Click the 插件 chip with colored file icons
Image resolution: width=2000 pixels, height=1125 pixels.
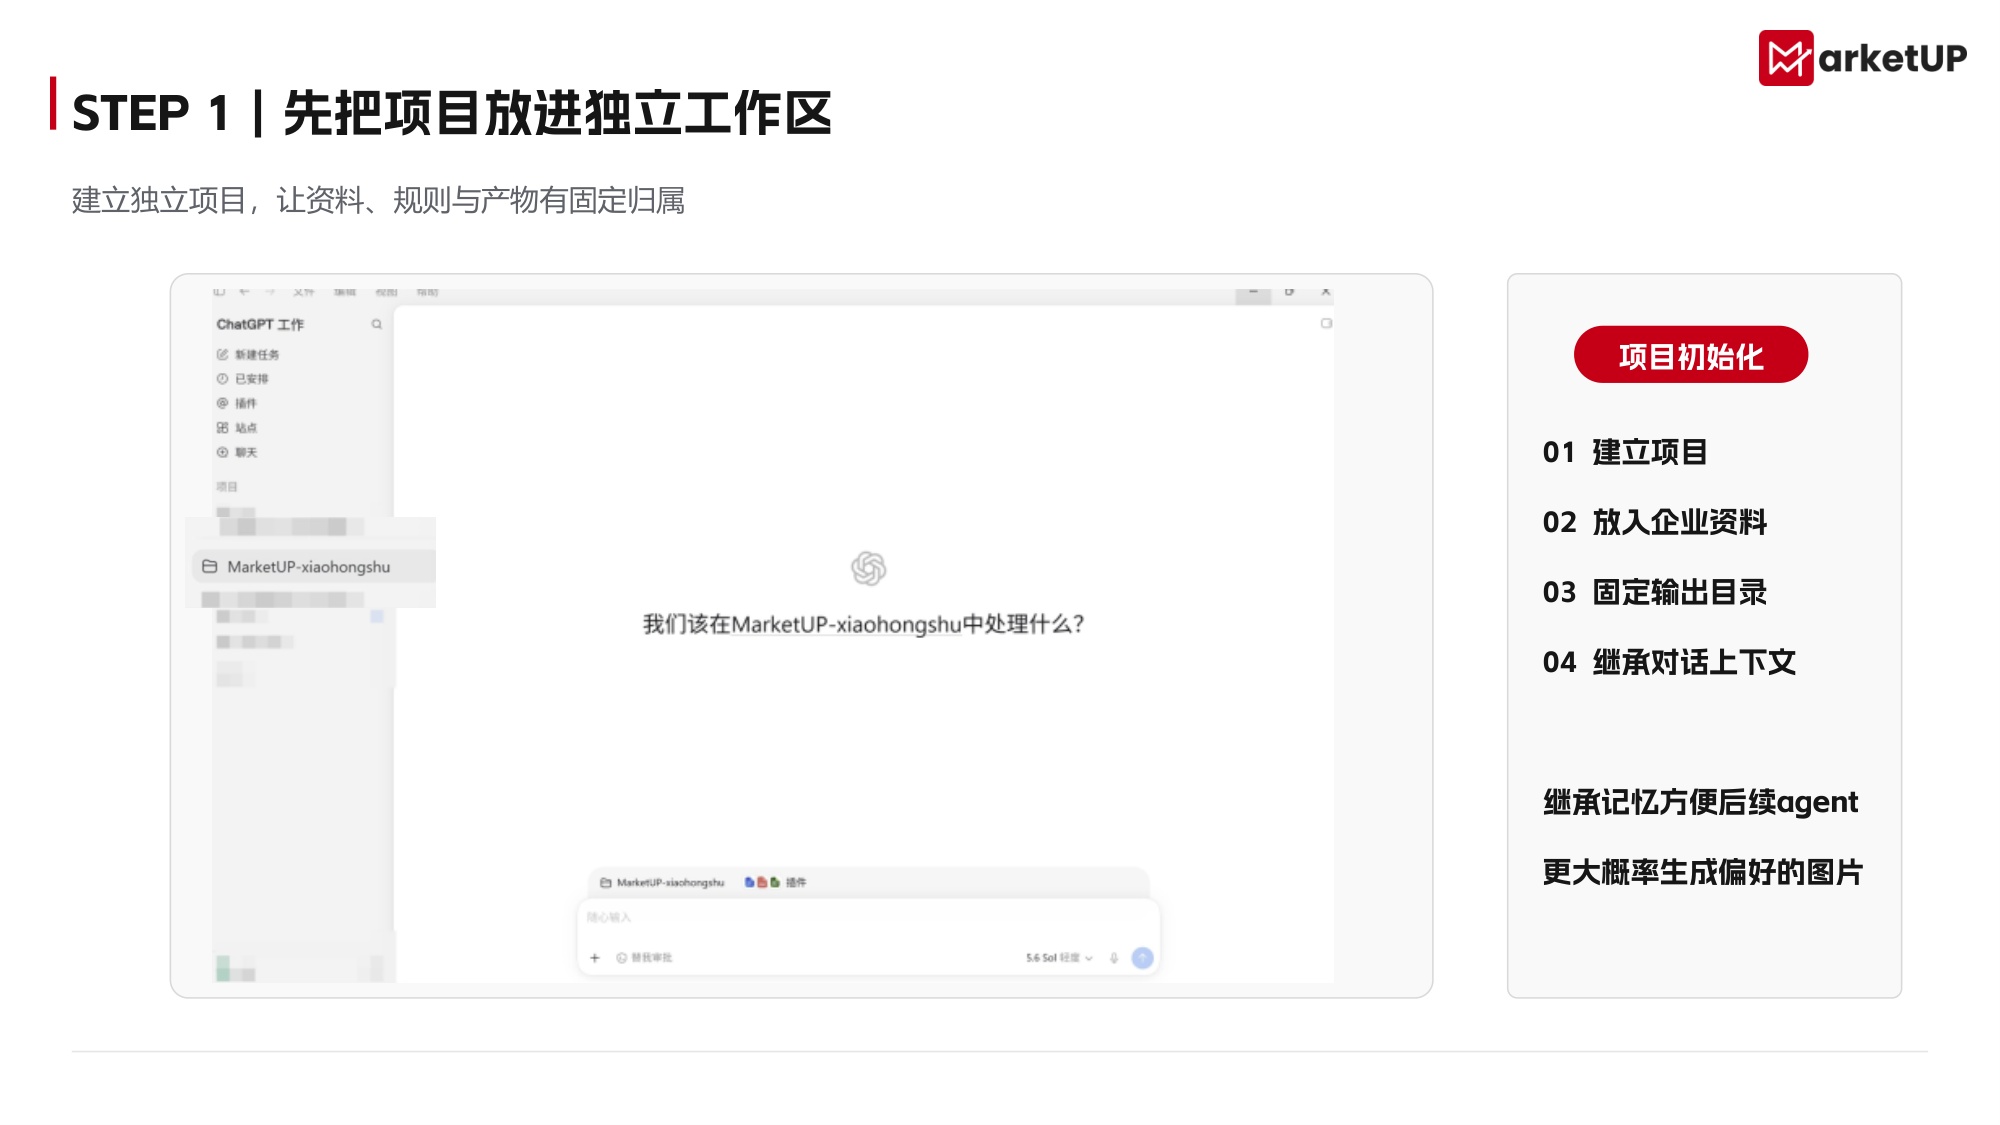pos(776,882)
